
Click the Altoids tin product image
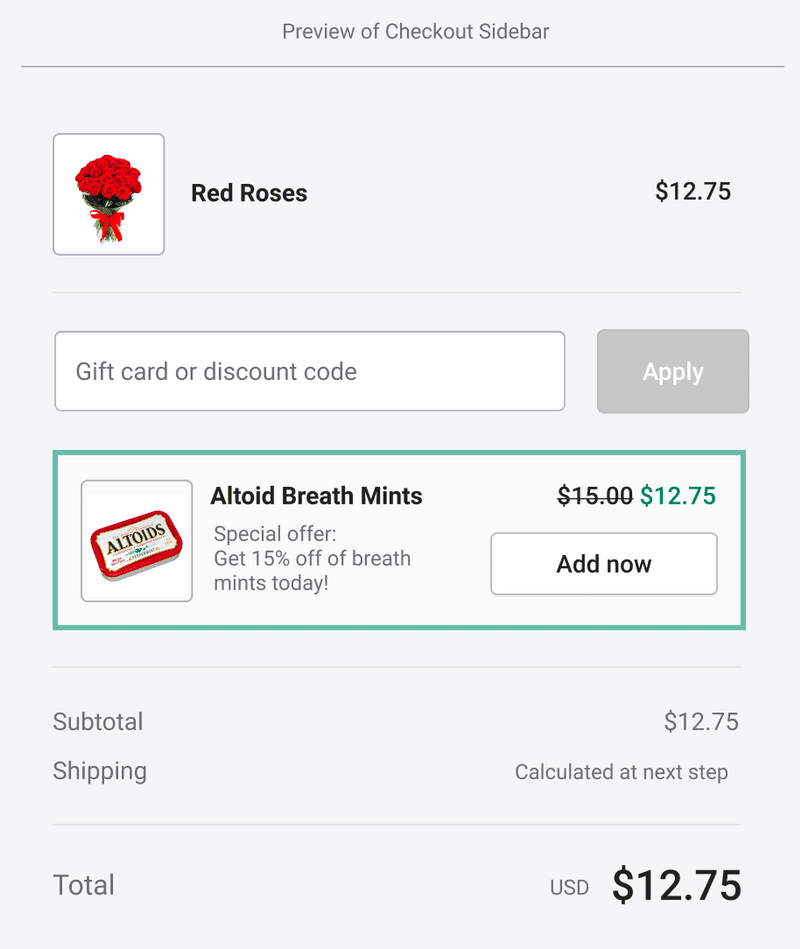tap(136, 541)
